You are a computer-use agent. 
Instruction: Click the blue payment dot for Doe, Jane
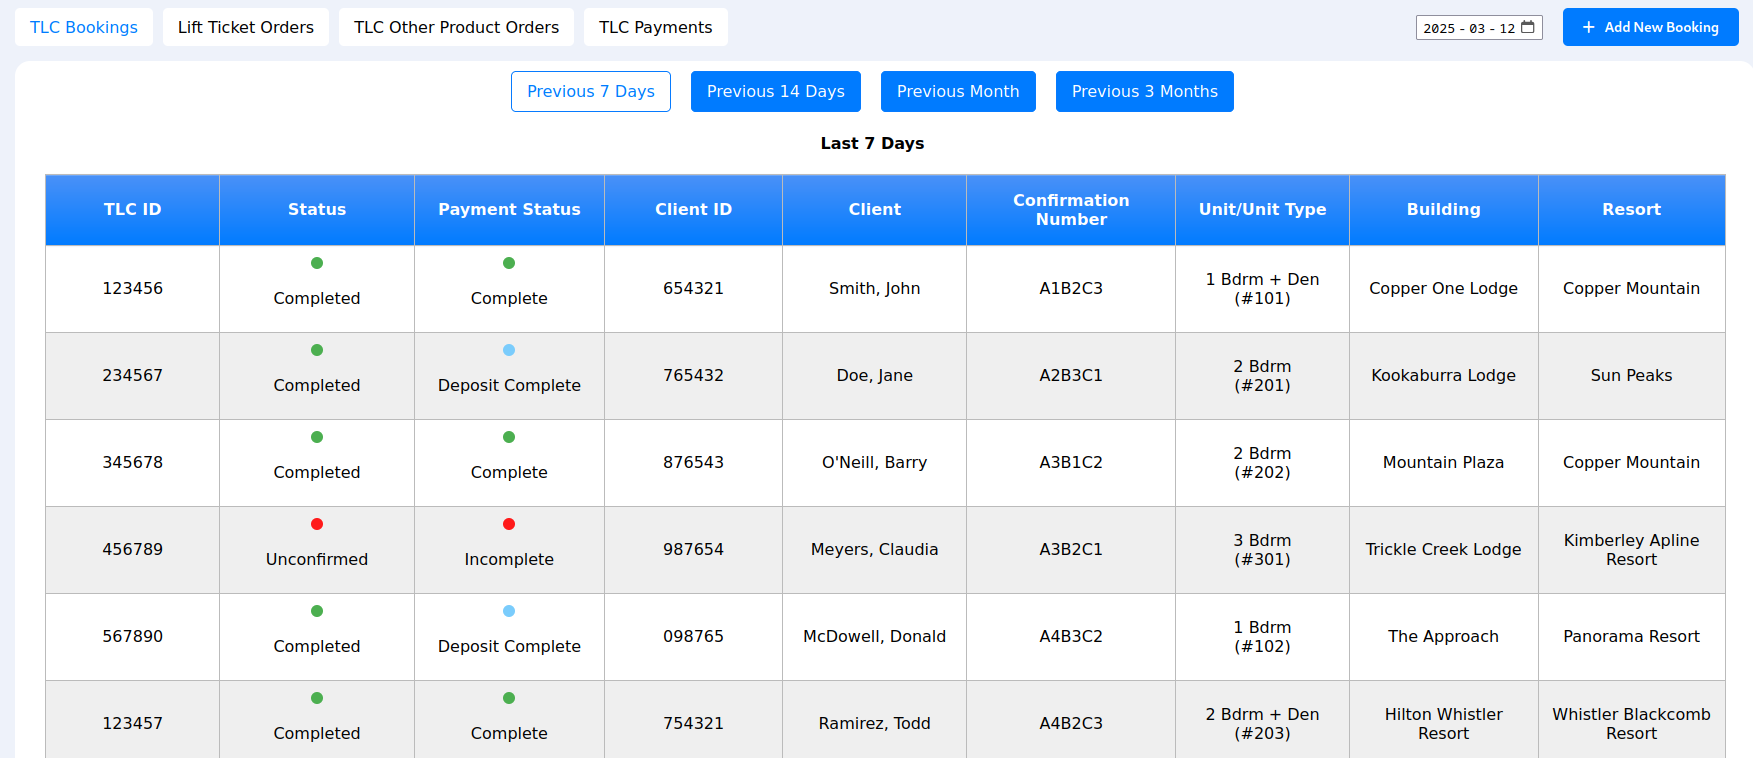pyautogui.click(x=509, y=350)
